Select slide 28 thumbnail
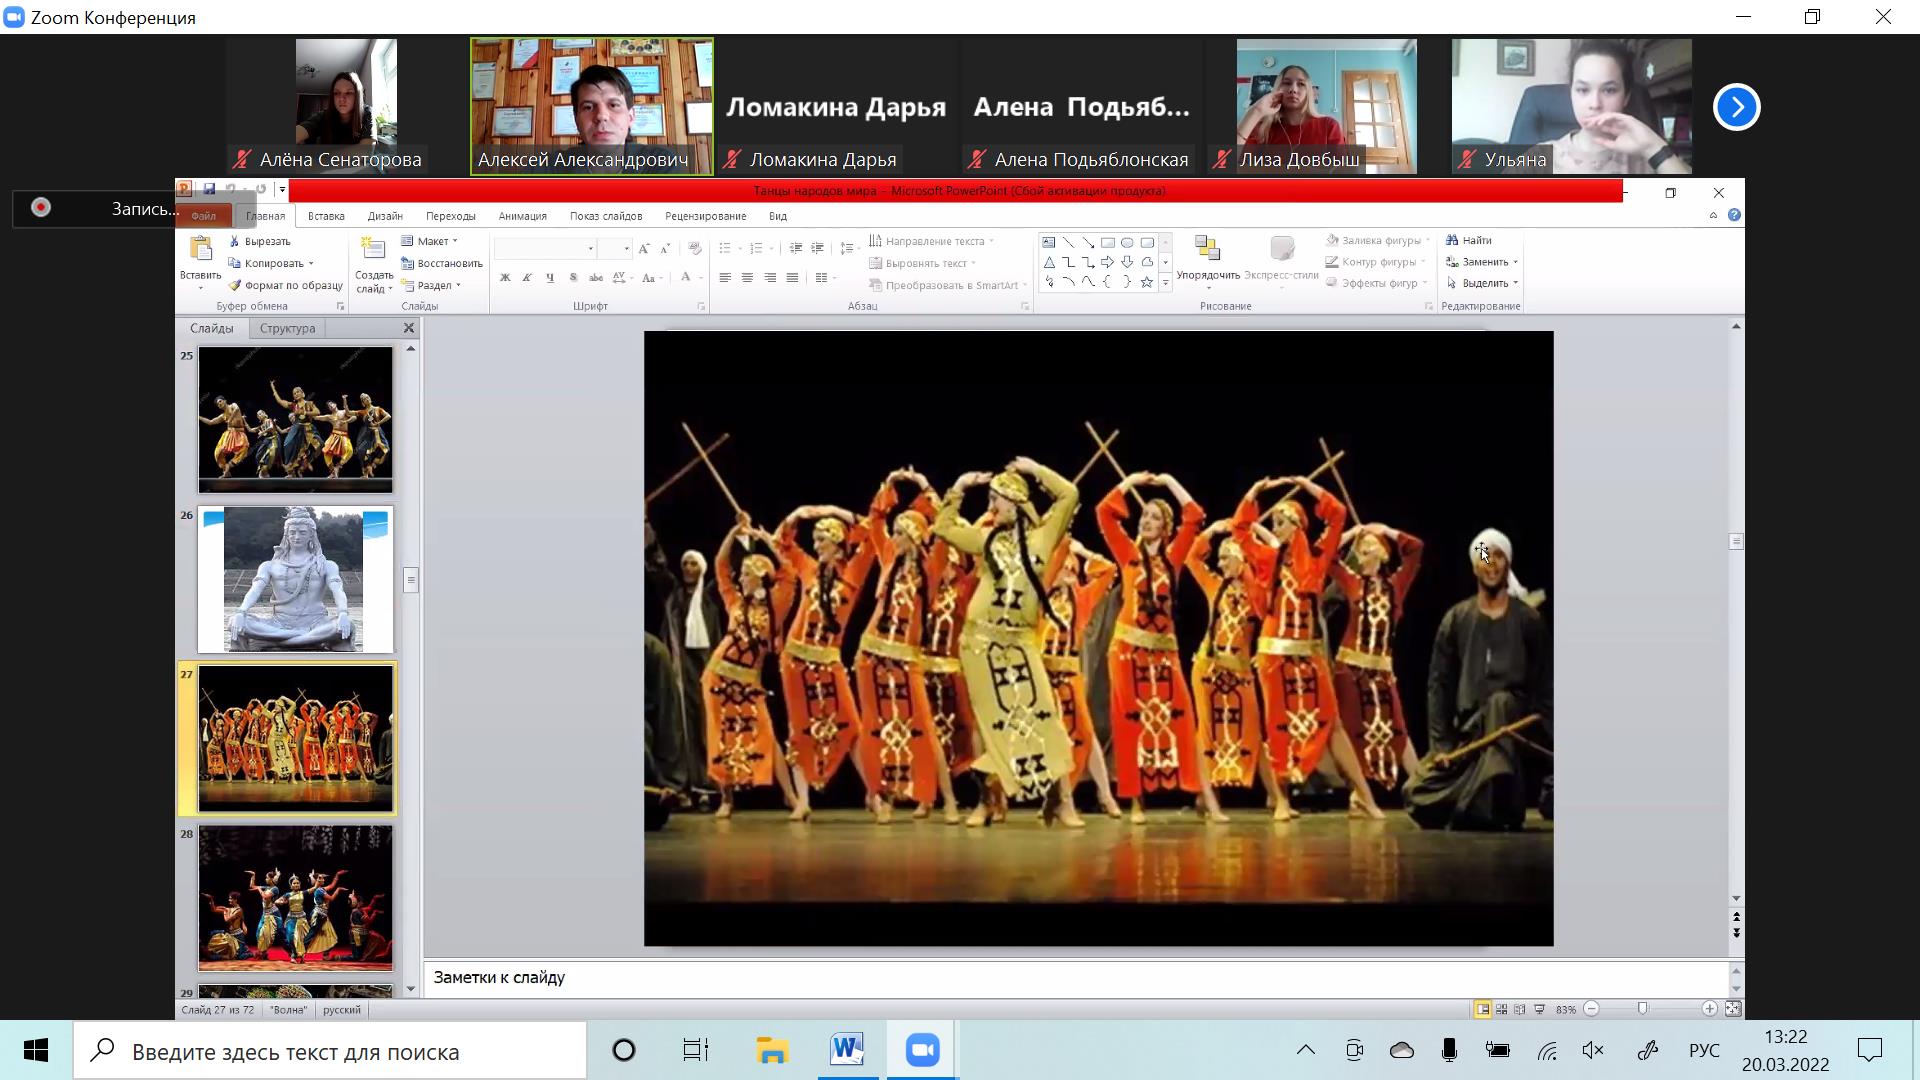 coord(295,898)
